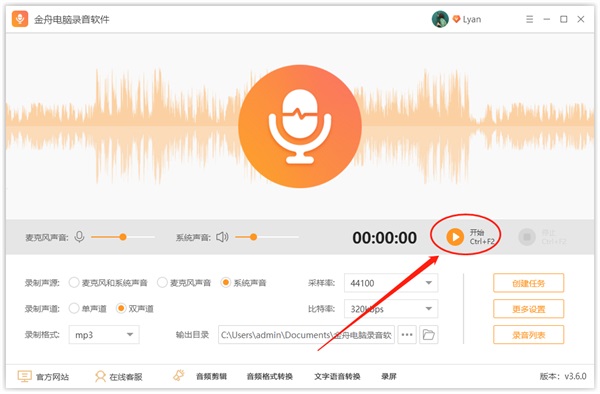Screen dimensions: 600x394
Task: Open the mp3 recording format dropdown
Action: (104, 335)
